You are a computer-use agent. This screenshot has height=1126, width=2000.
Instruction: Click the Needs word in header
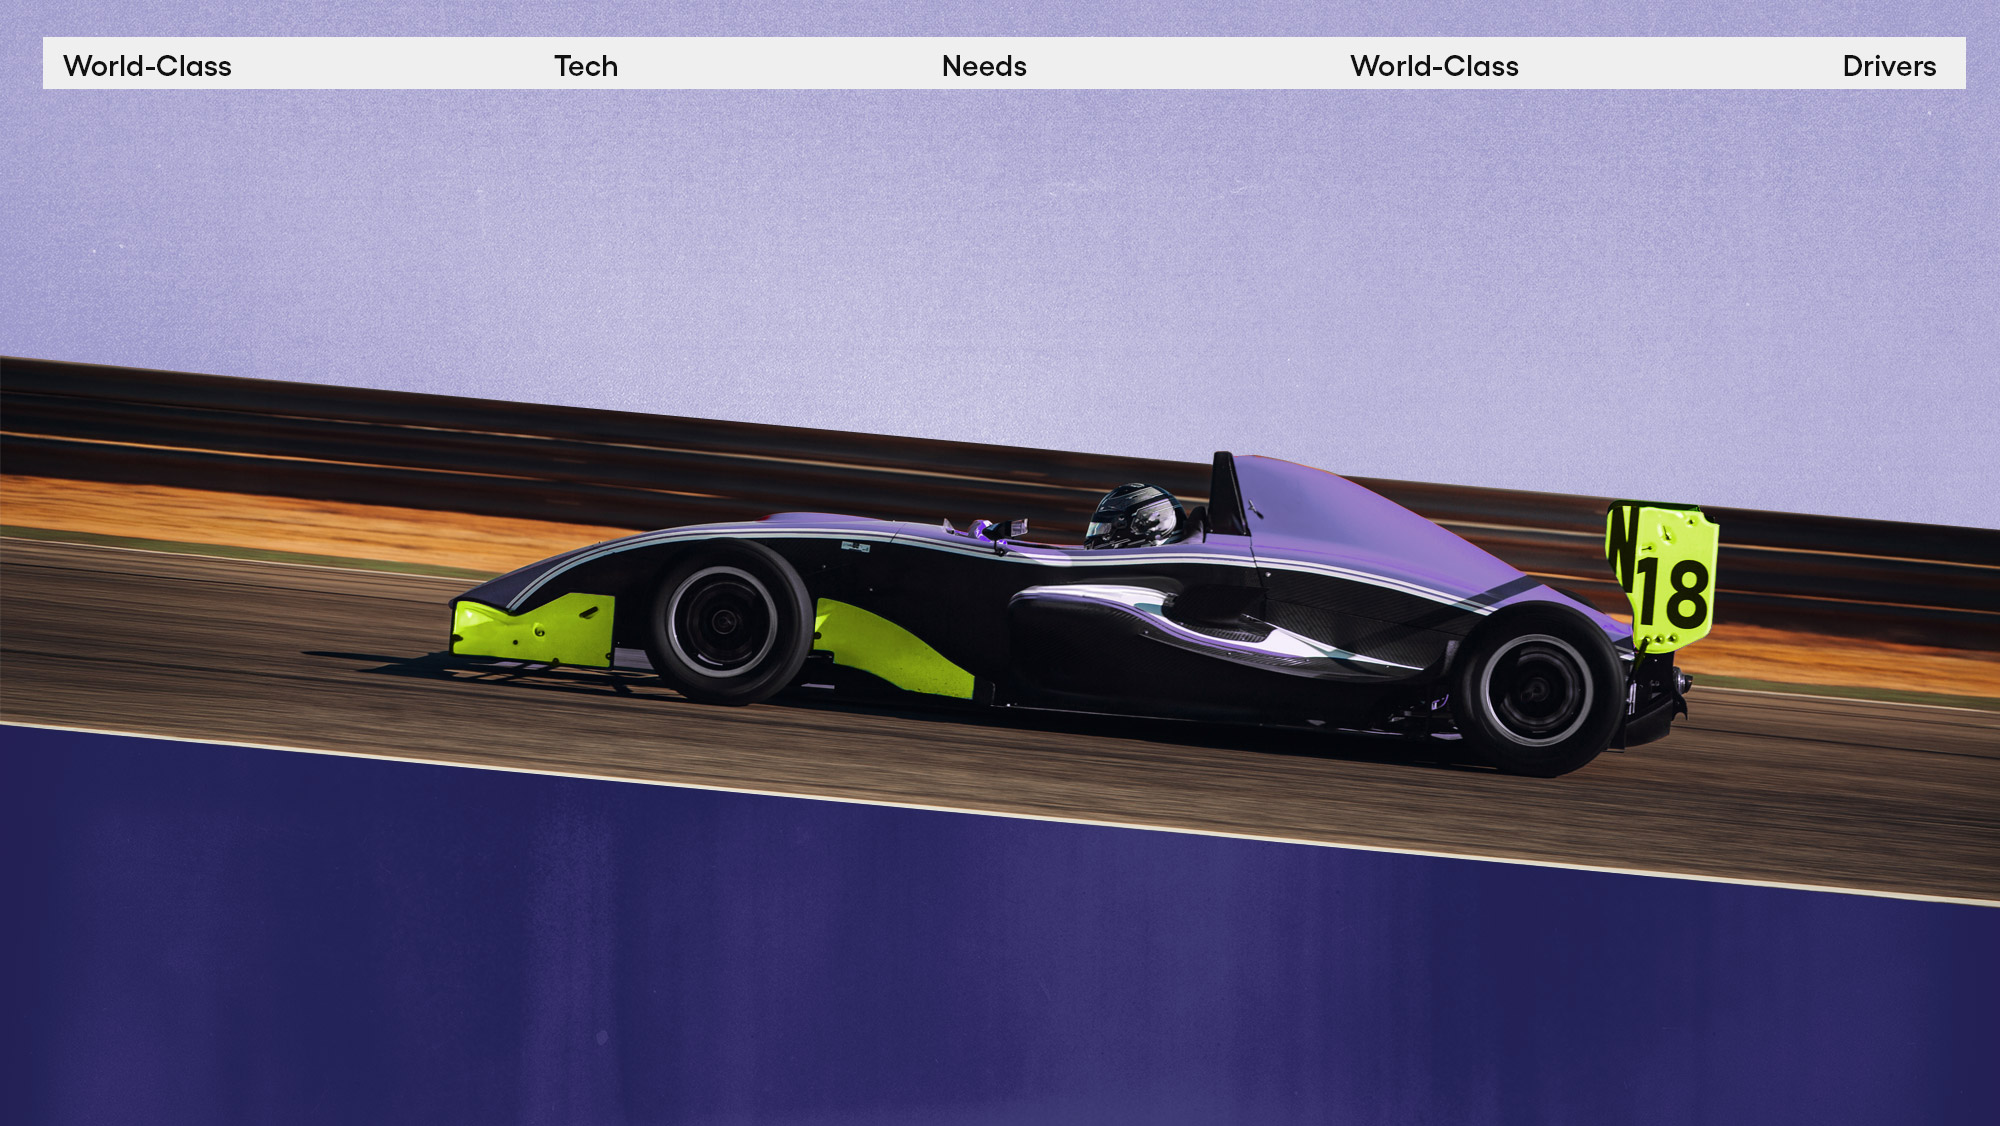tap(984, 66)
